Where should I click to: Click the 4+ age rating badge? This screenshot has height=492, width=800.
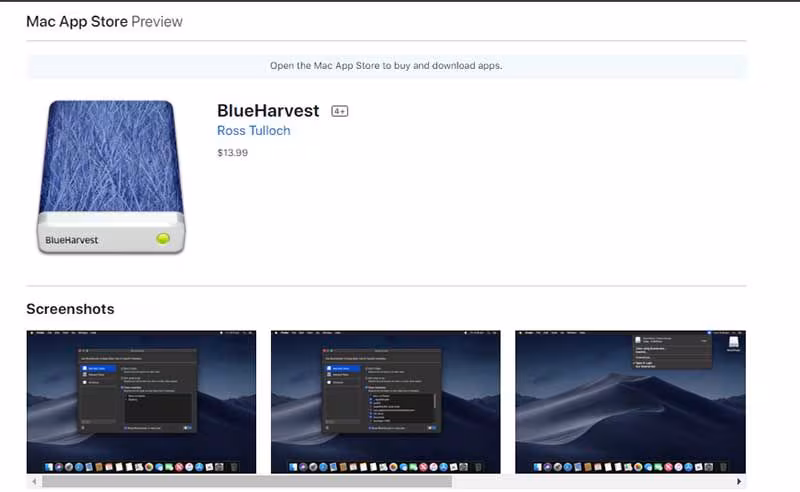[x=340, y=111]
